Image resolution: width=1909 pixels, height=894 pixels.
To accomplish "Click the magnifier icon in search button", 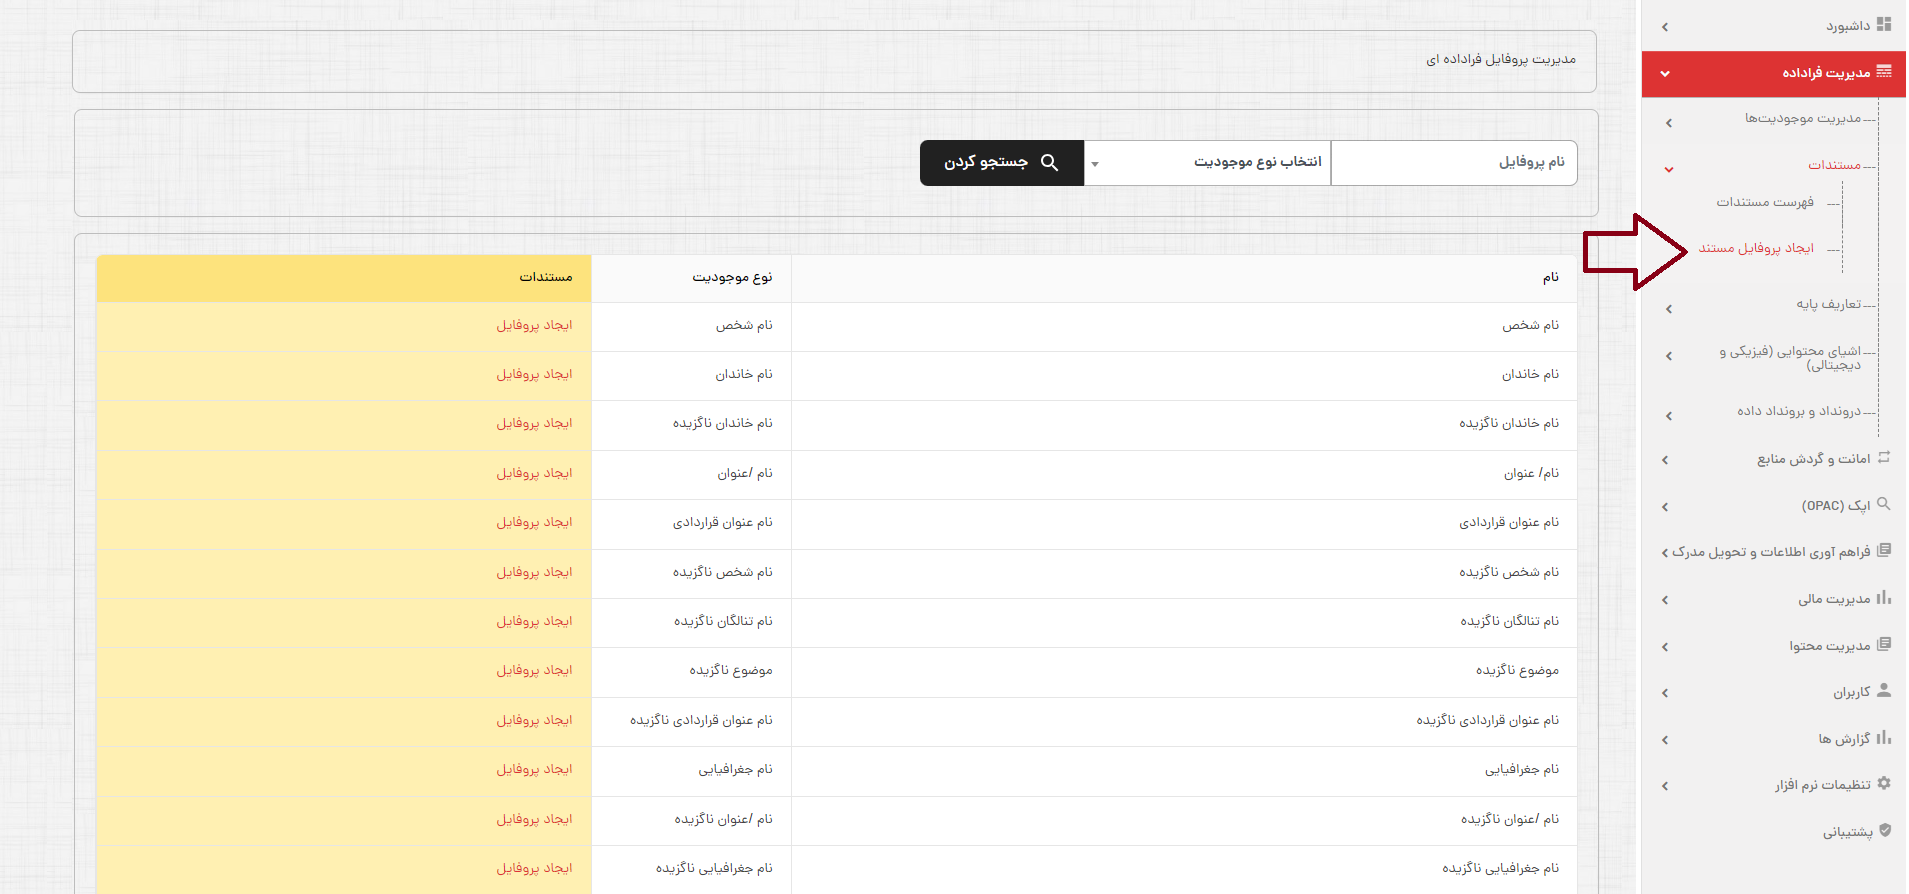I will pyautogui.click(x=1049, y=162).
